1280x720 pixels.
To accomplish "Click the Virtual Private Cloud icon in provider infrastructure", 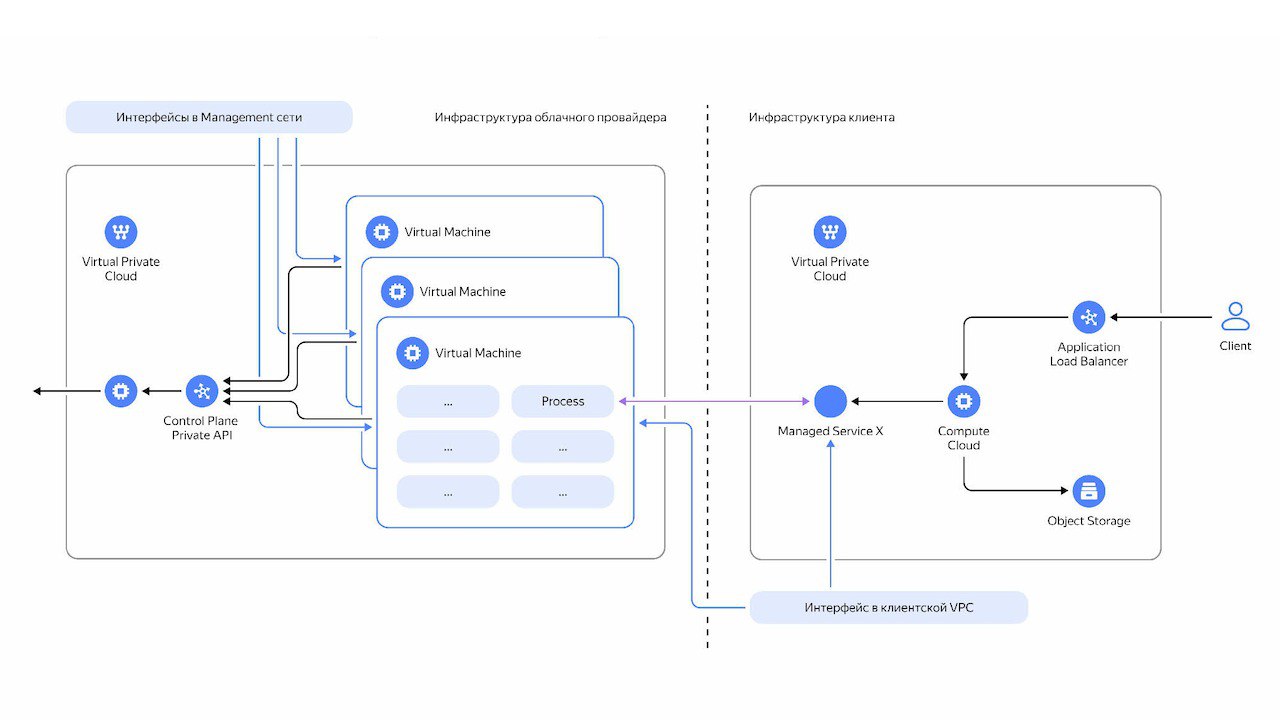I will click(121, 232).
